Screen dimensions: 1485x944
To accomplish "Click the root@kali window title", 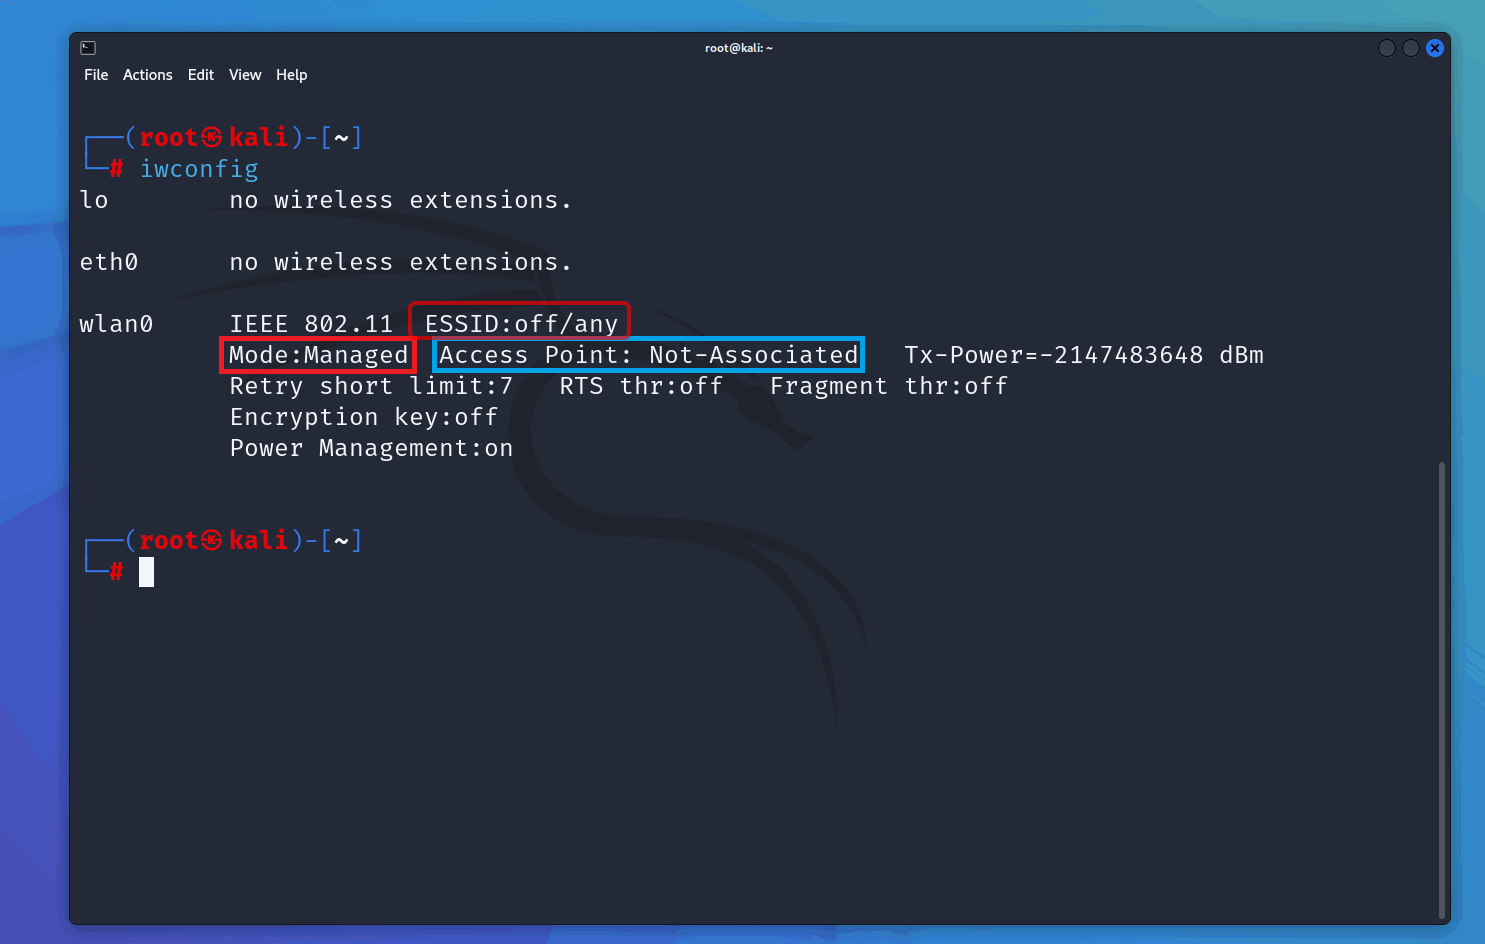I will tap(740, 47).
